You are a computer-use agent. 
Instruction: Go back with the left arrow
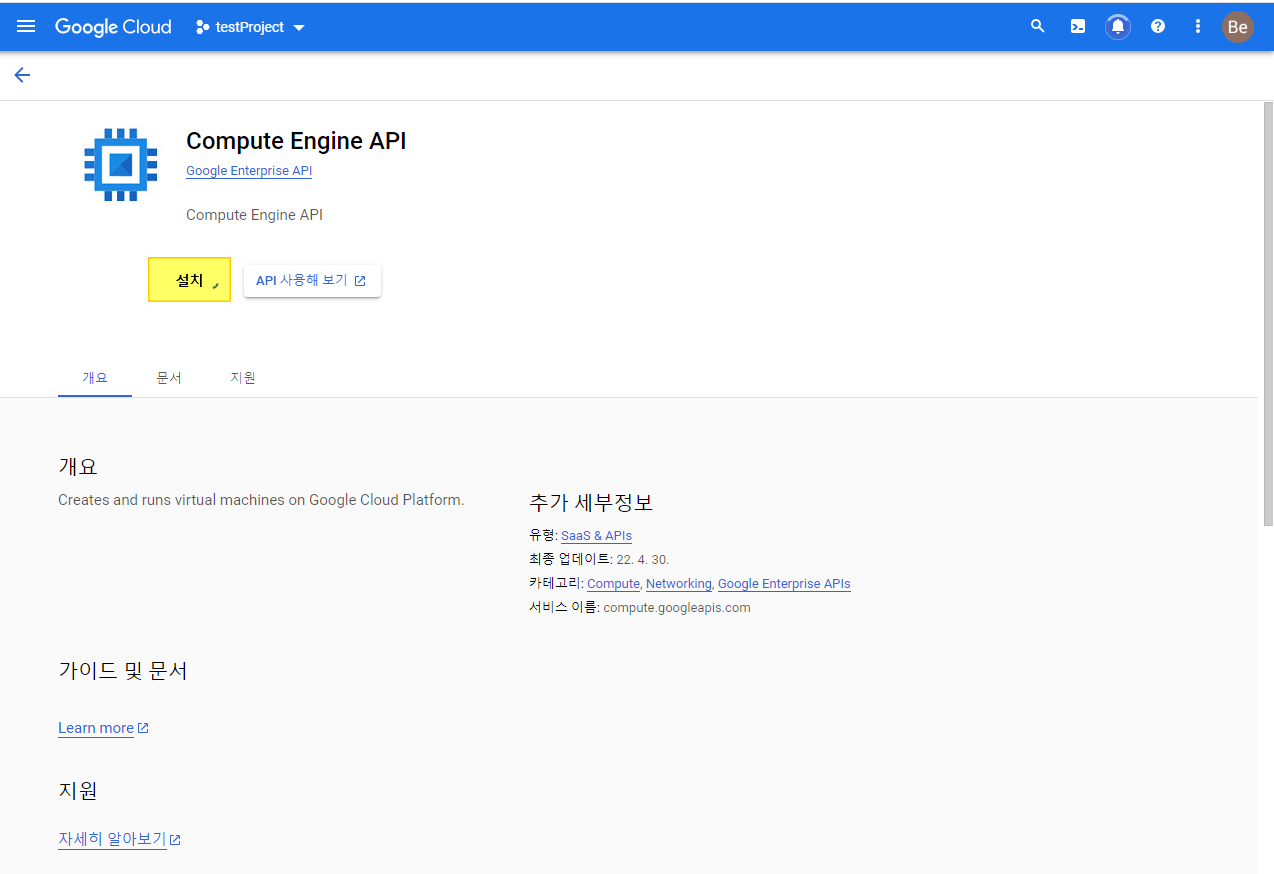tap(22, 75)
